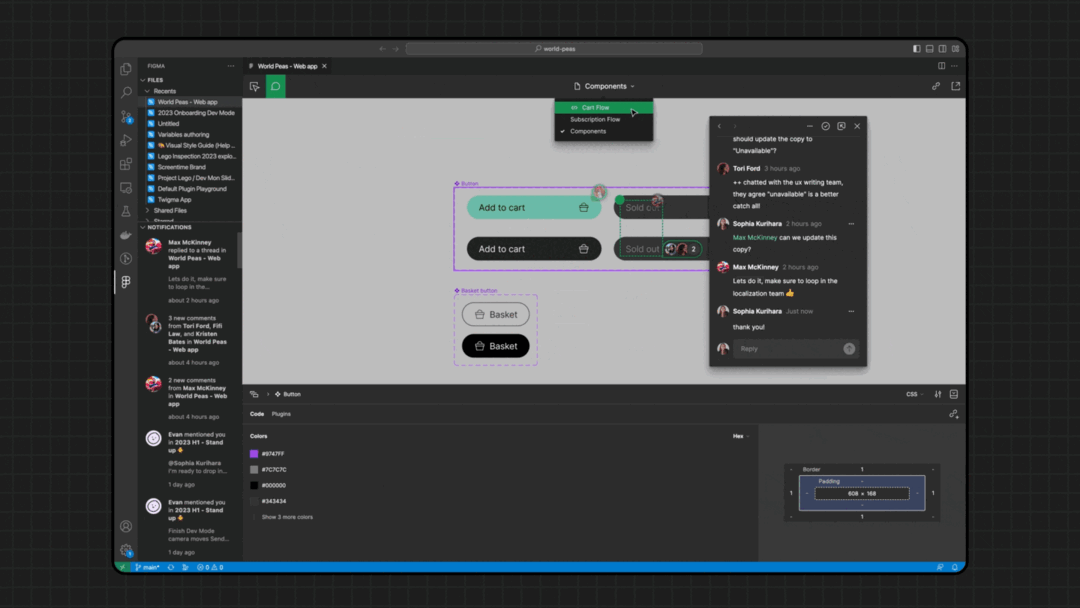Open Testing flask icon view

tap(126, 211)
